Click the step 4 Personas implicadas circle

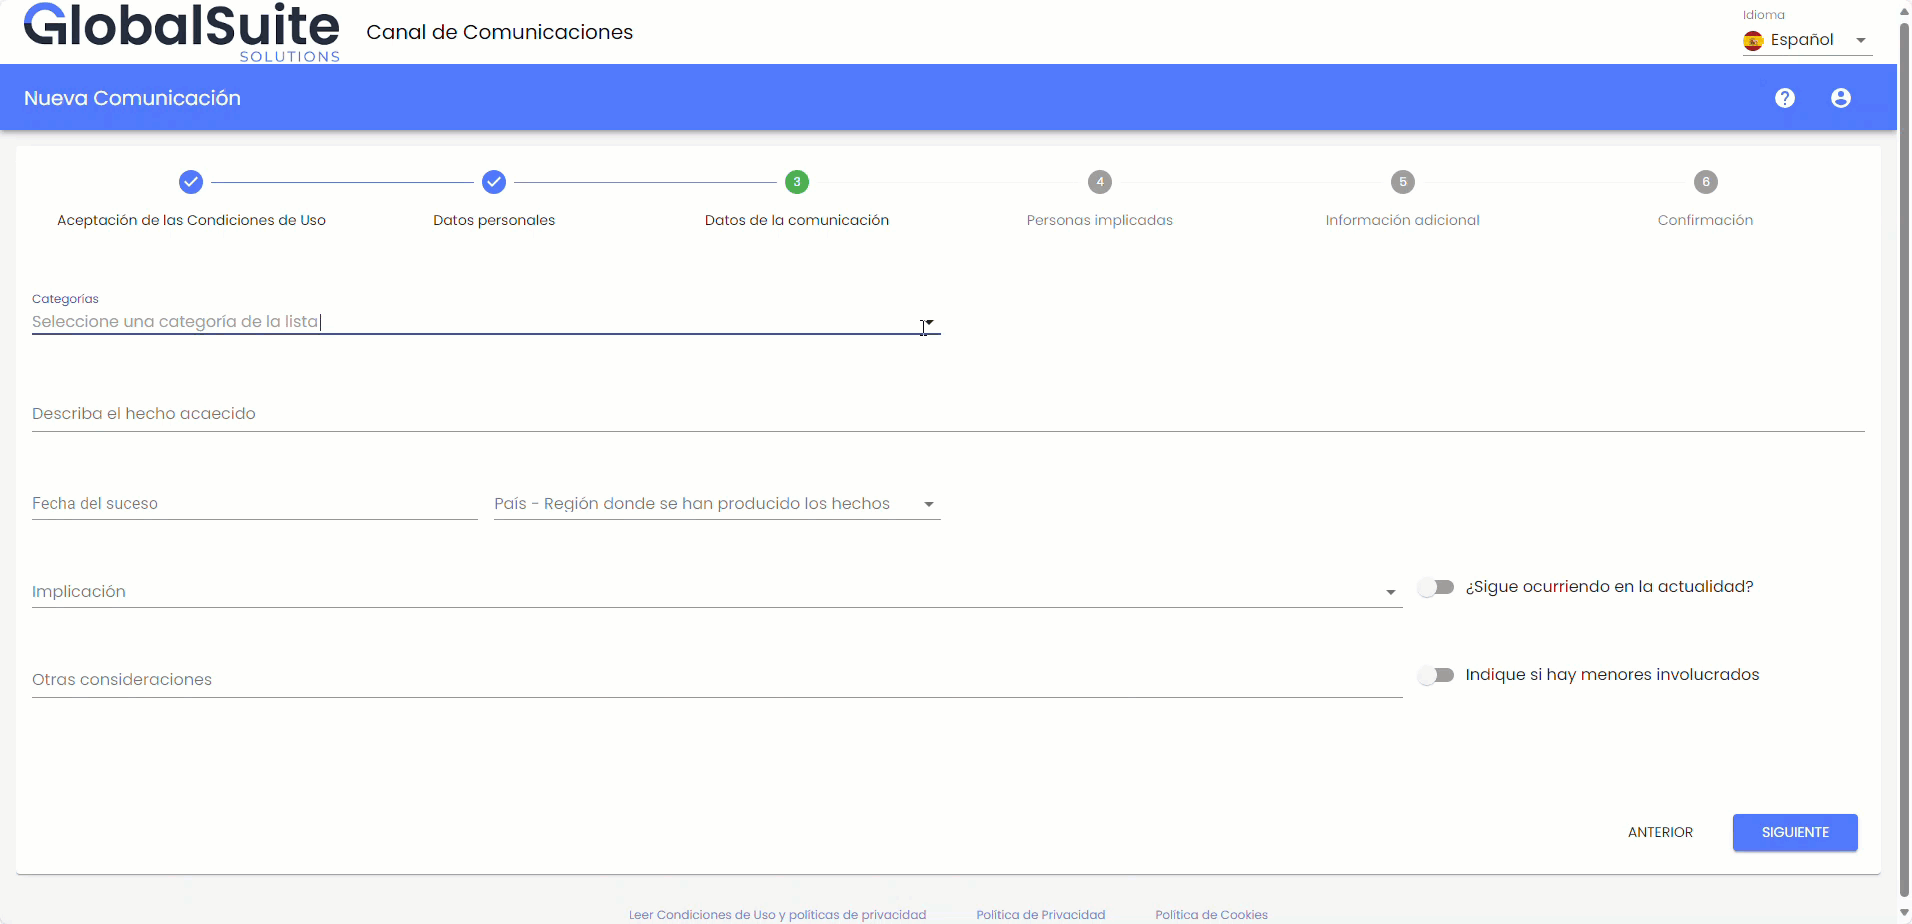coord(1100,182)
